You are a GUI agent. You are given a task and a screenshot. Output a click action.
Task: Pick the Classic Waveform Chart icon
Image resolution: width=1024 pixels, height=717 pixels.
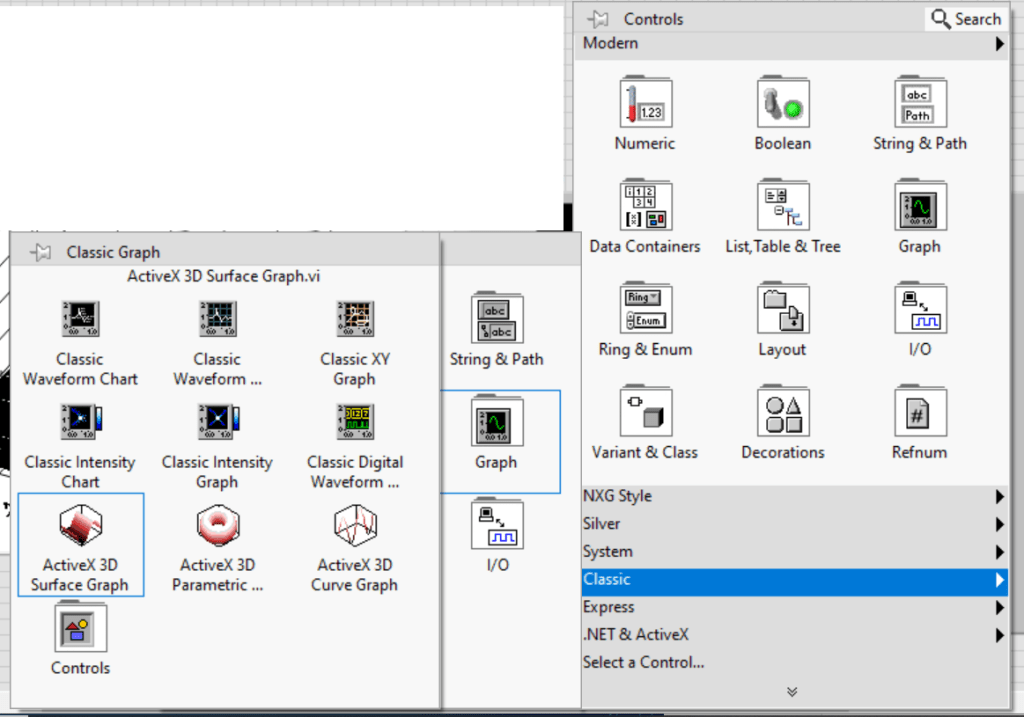pyautogui.click(x=80, y=320)
